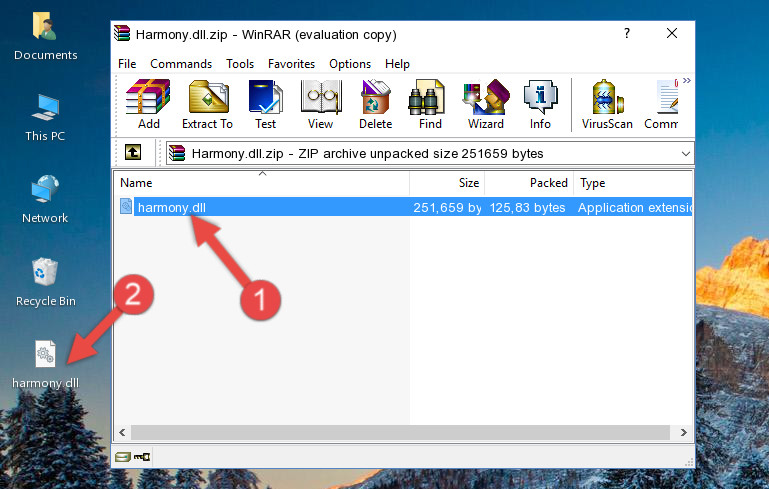Screen dimensions: 769x489
Task: Expand hidden toolbar items chevron
Action: coord(687,80)
